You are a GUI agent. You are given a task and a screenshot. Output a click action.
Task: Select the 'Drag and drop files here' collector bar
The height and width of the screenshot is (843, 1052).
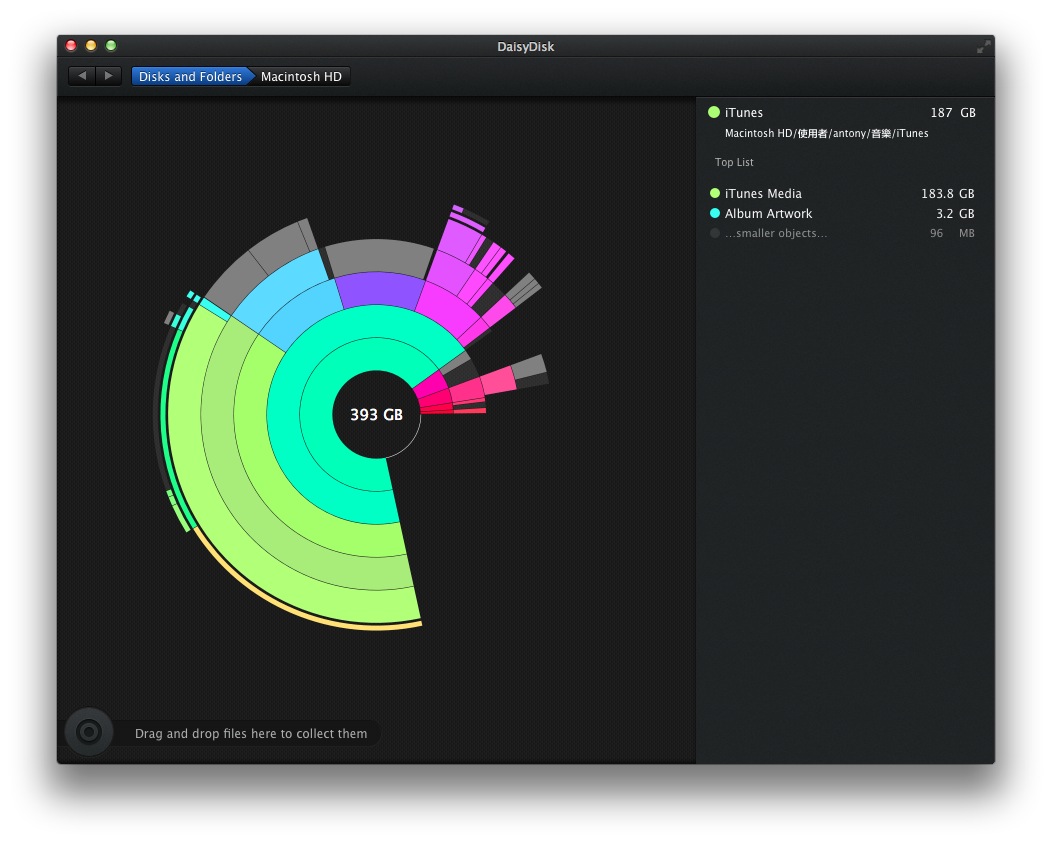point(250,734)
